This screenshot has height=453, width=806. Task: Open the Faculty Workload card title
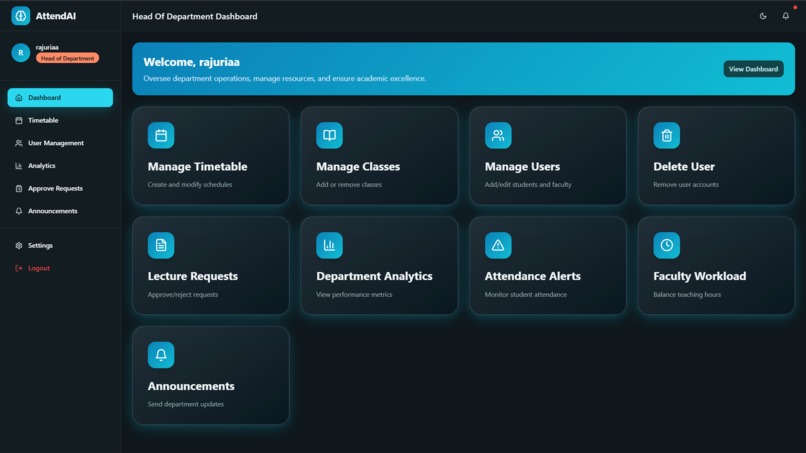click(x=700, y=276)
